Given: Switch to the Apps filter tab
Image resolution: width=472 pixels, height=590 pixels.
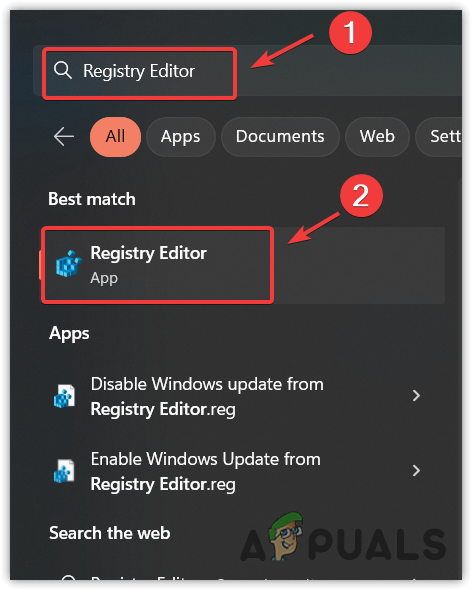Looking at the screenshot, I should click(181, 137).
